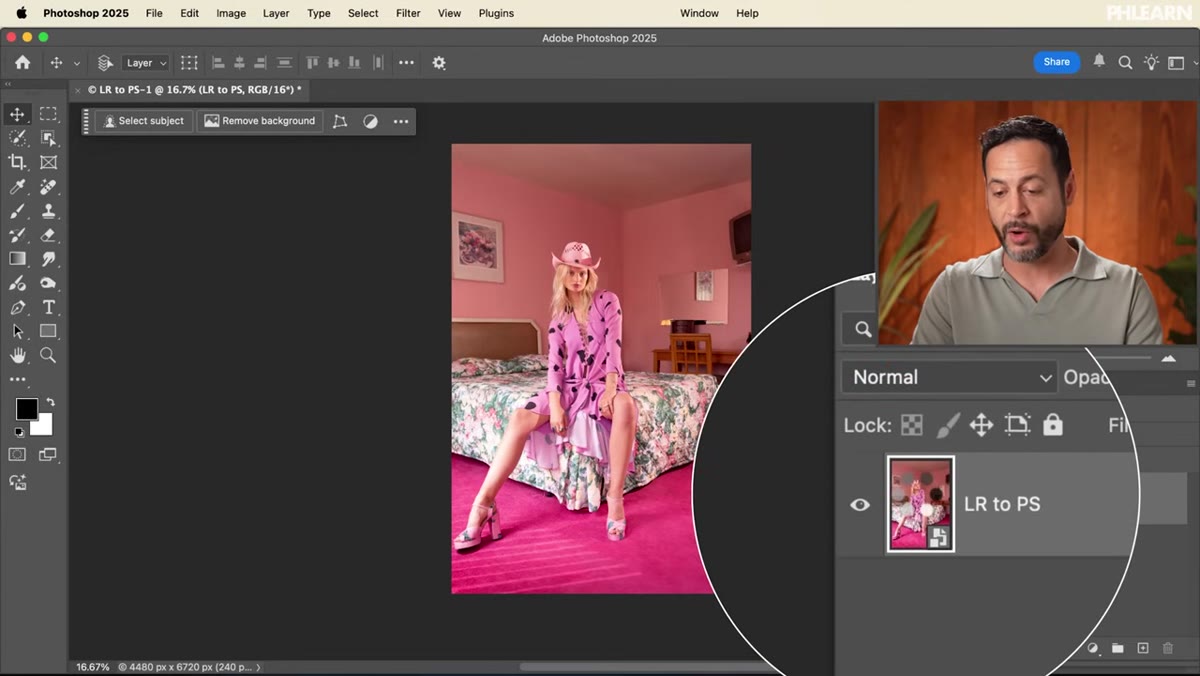Click the blue Share button
1200x676 pixels.
pos(1056,62)
